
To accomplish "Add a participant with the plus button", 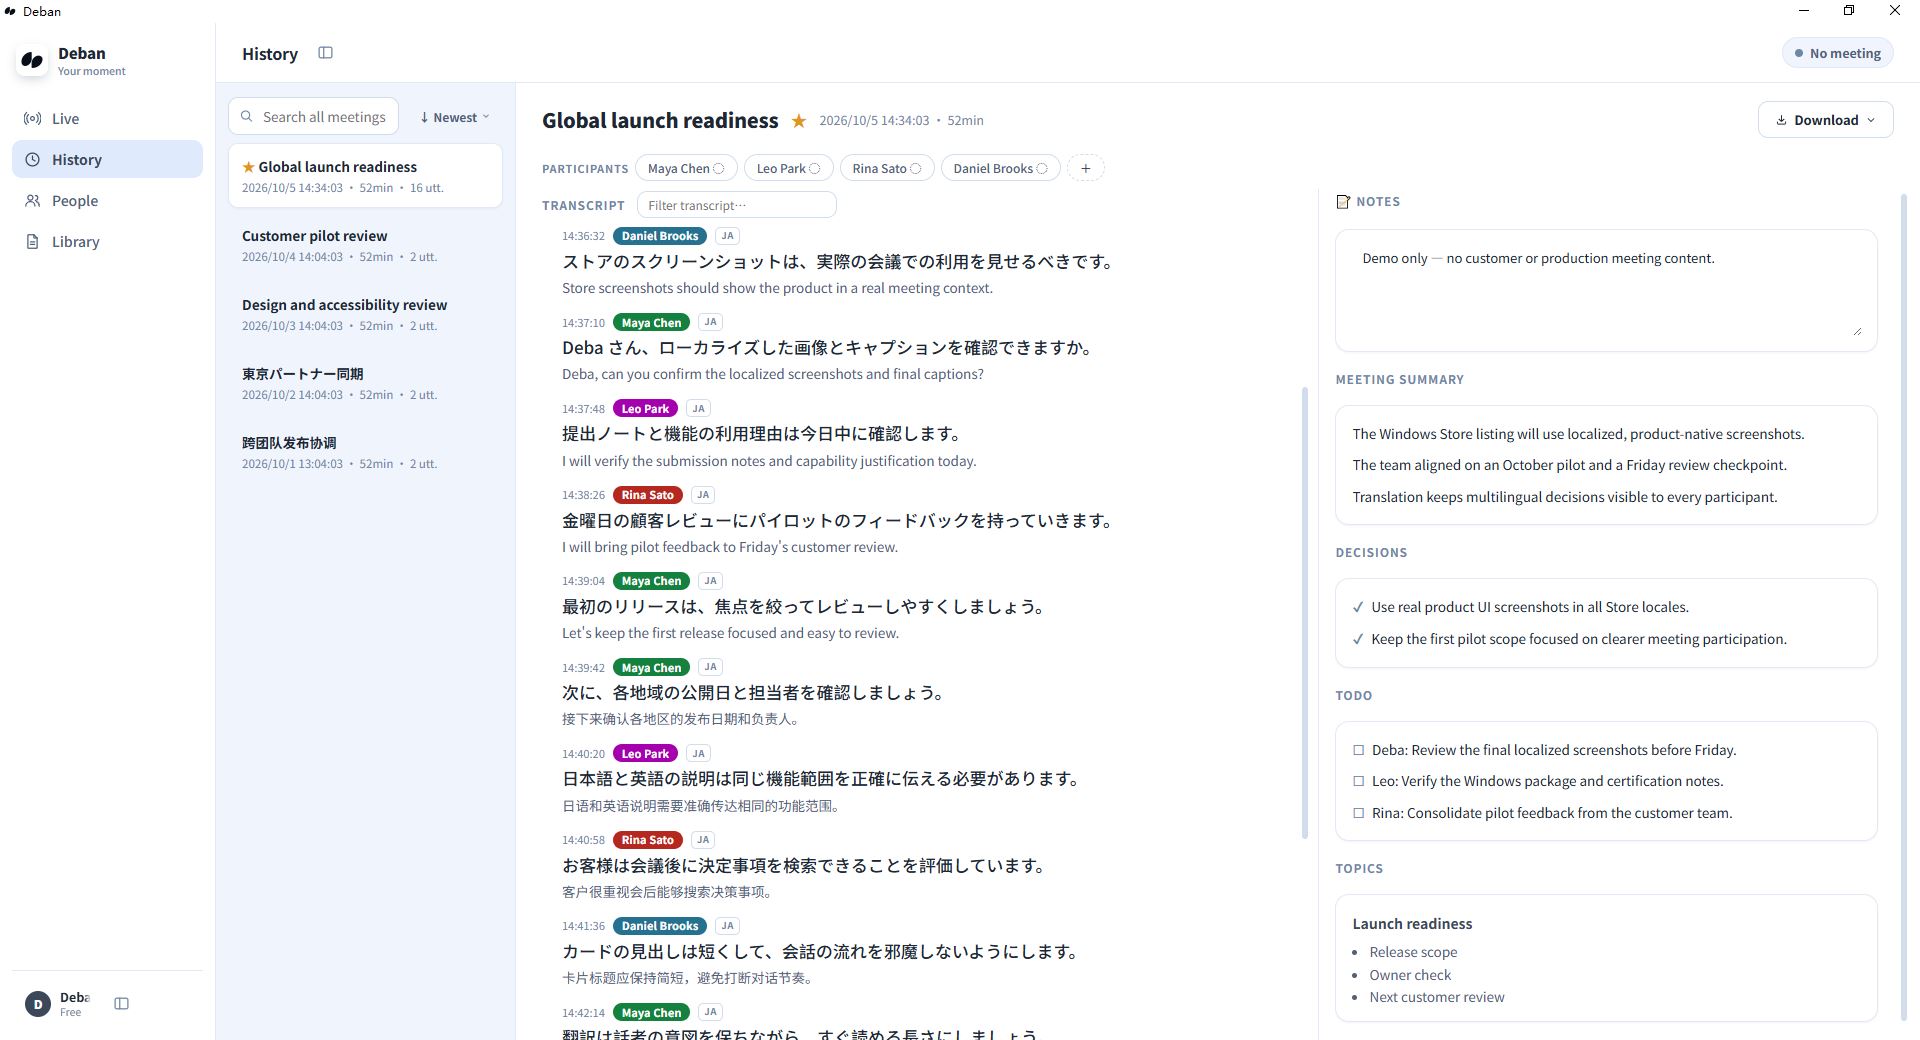I will [1086, 168].
